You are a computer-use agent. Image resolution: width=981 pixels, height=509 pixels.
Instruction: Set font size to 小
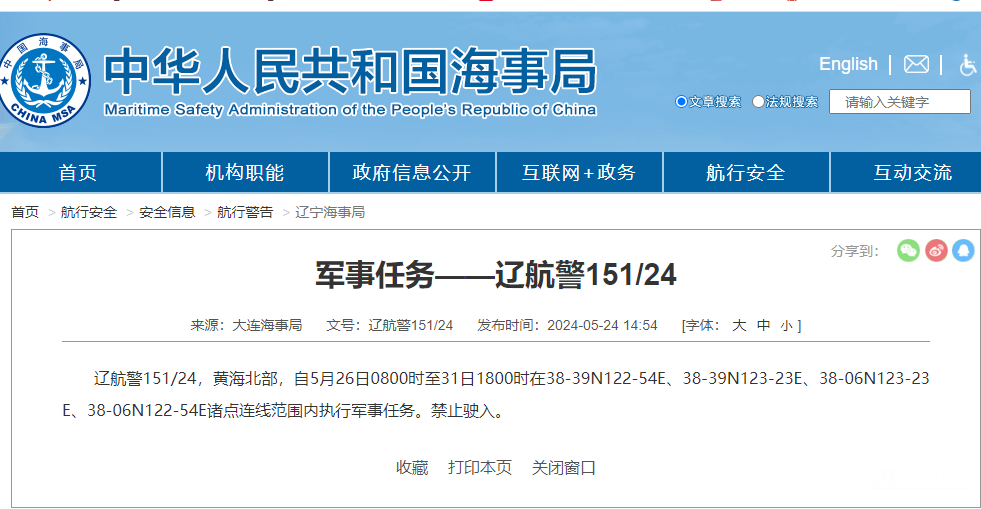coord(786,326)
